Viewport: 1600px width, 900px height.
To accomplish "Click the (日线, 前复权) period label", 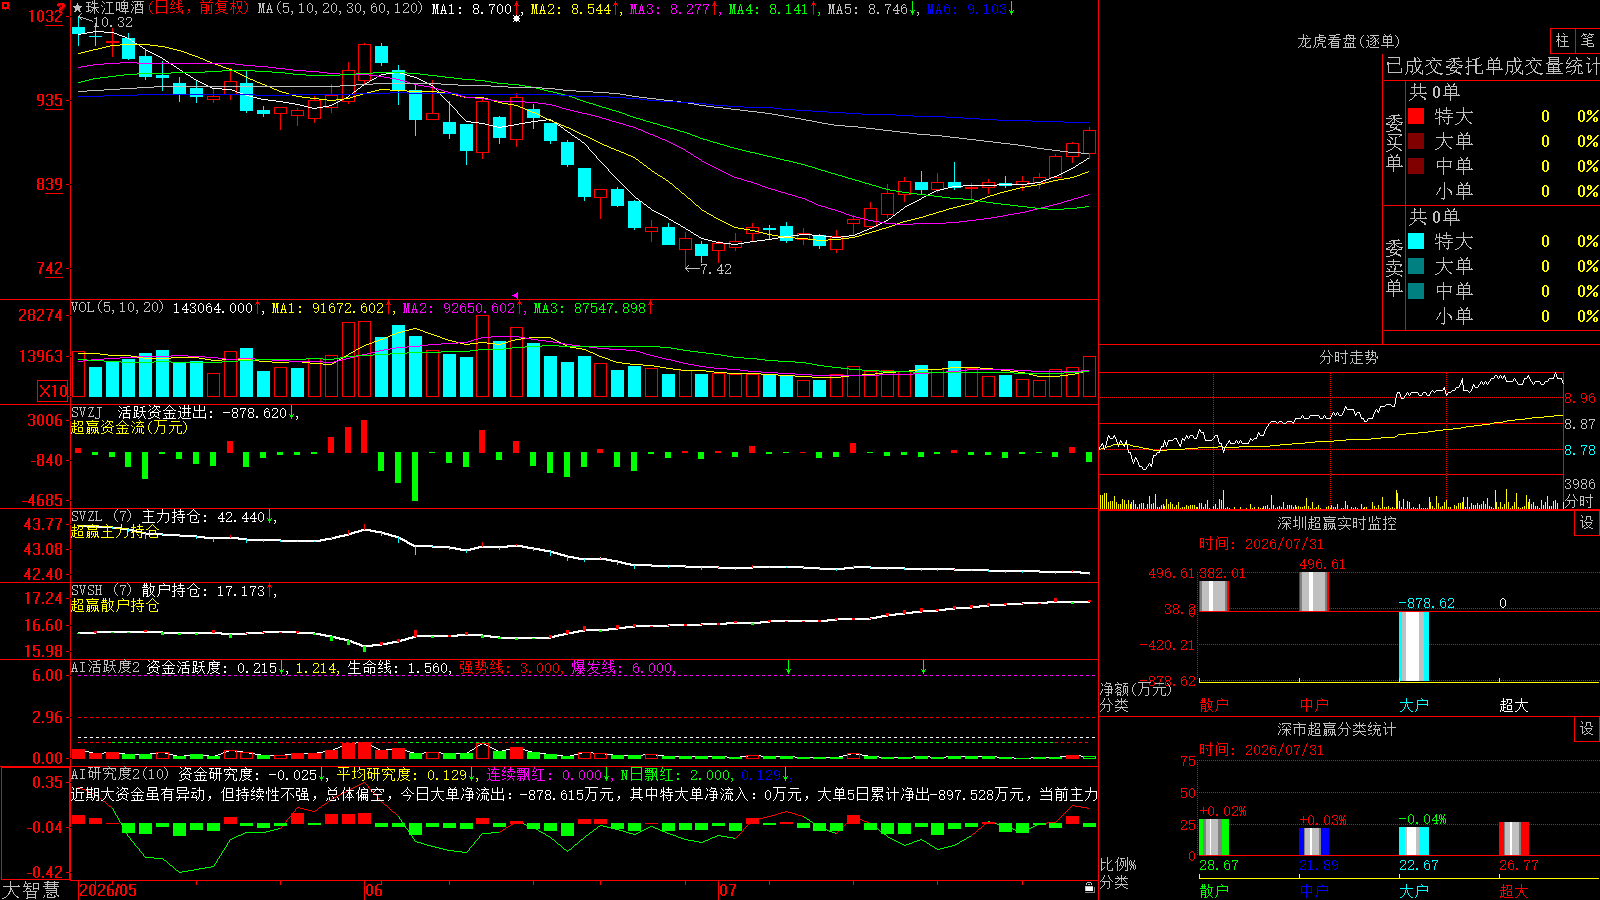I will click(198, 8).
